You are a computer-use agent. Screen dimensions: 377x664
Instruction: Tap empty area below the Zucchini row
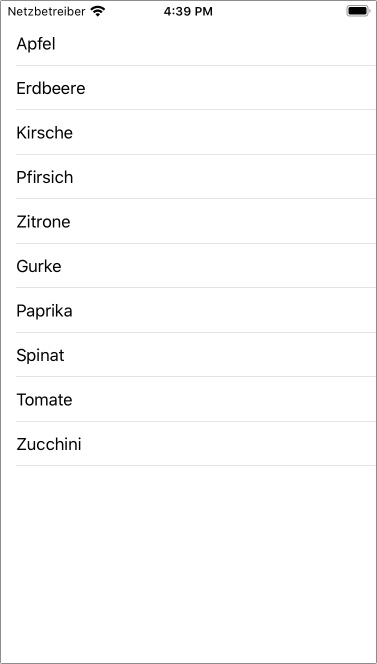[x=188, y=564]
